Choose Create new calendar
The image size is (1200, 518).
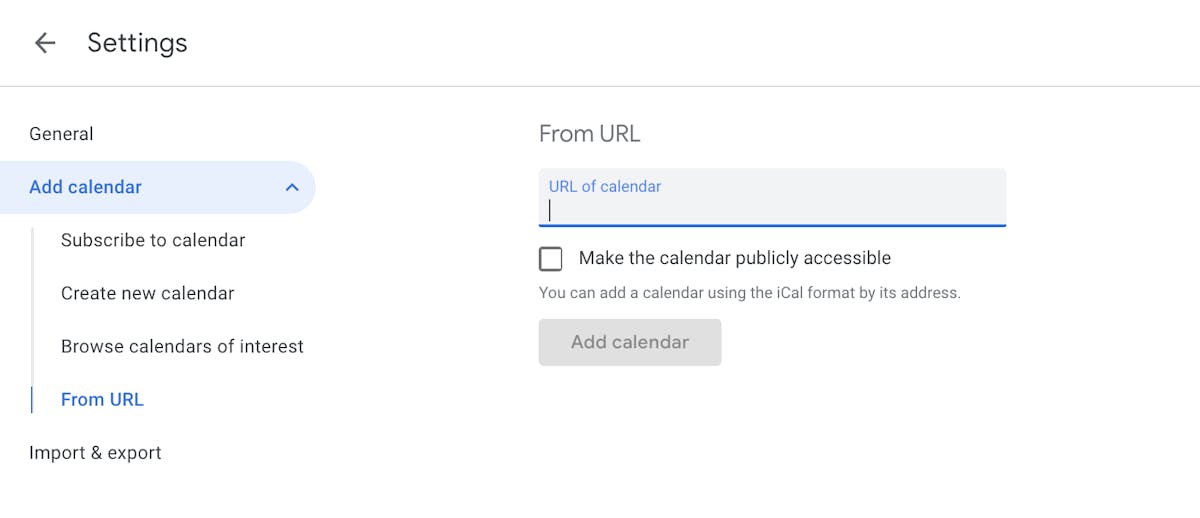point(147,293)
